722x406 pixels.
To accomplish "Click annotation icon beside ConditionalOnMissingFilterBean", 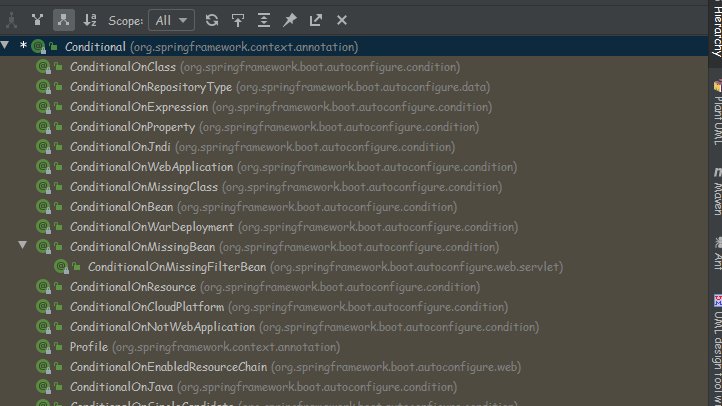I will point(62,267).
